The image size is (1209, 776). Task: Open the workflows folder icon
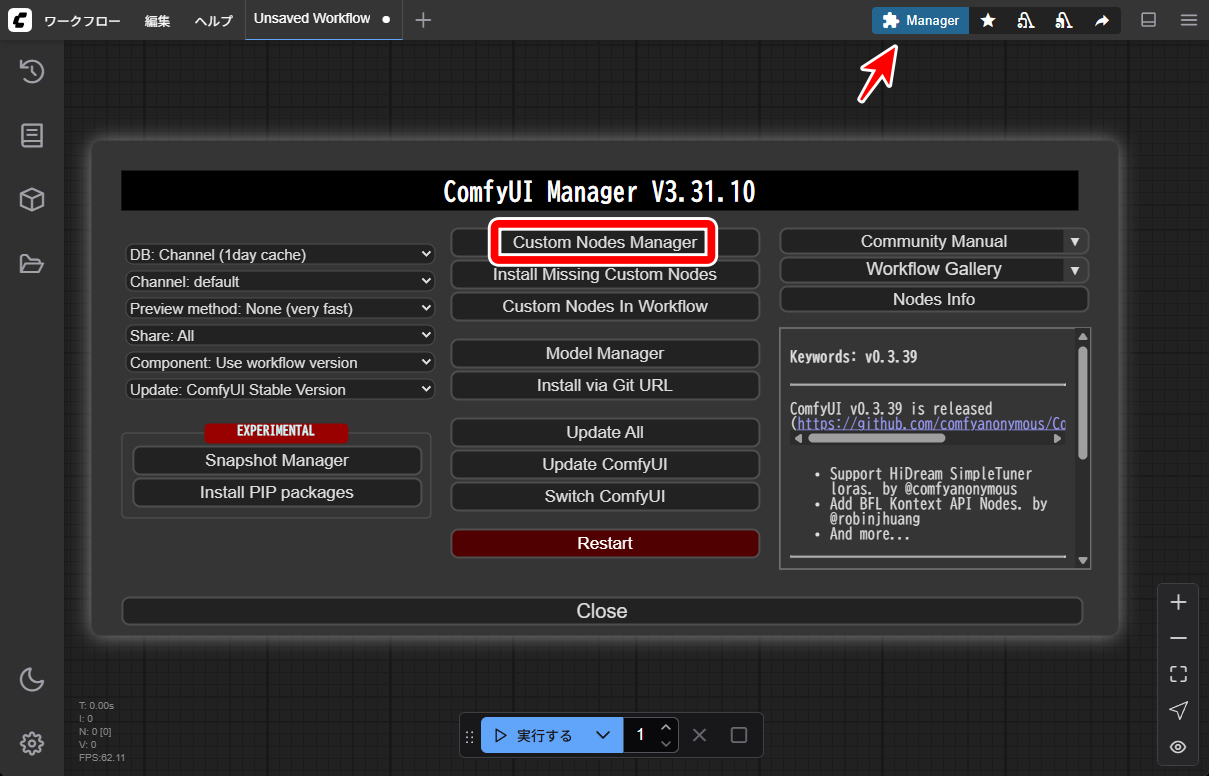tap(32, 264)
